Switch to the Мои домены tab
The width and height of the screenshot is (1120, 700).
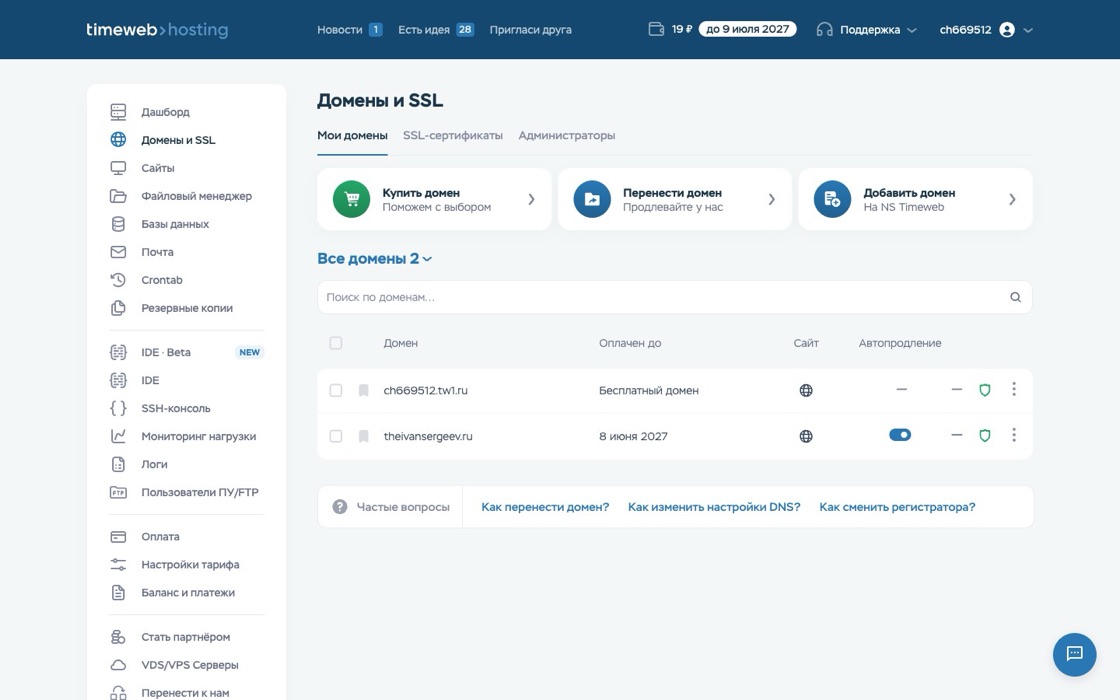[352, 136]
